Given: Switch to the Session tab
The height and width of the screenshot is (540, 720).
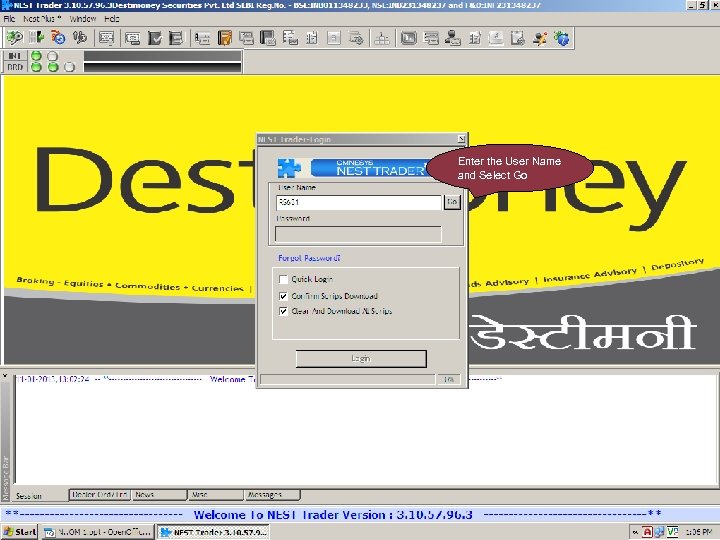Looking at the screenshot, I should 29,496.
